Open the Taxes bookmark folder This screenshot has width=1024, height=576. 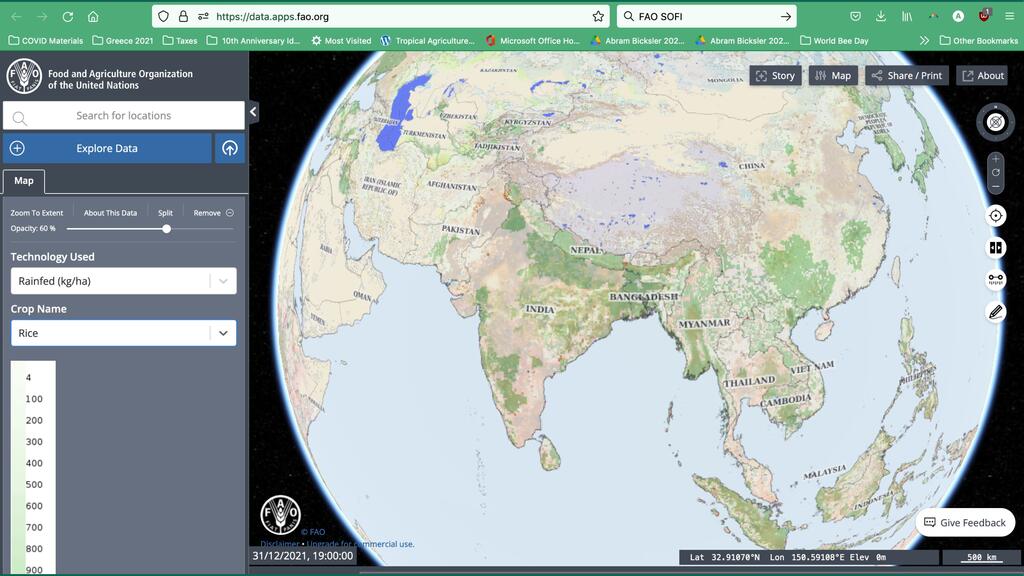pyautogui.click(x=180, y=40)
